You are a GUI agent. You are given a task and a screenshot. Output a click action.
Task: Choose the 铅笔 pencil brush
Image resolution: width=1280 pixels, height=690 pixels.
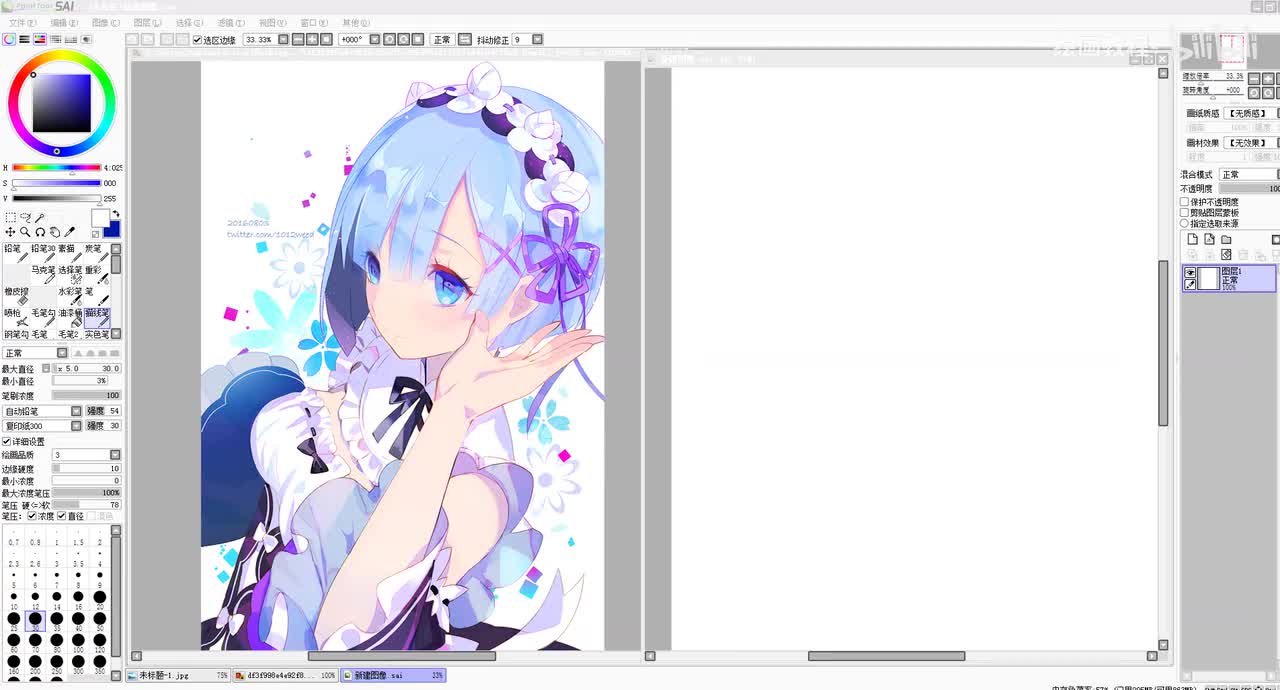point(15,253)
